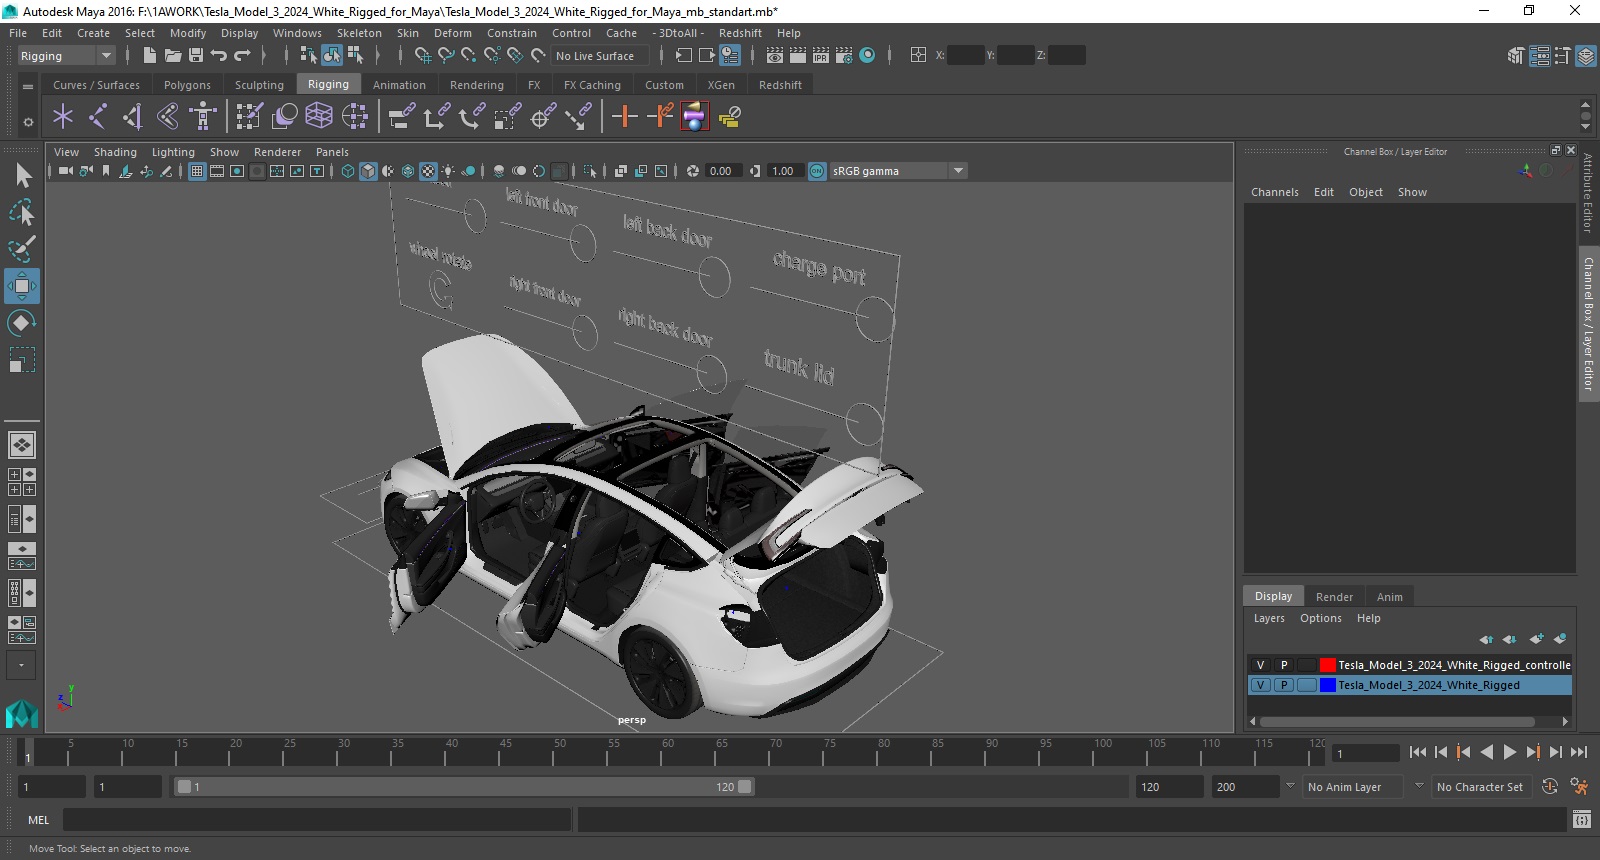Click the New Scene icon

pyautogui.click(x=149, y=56)
